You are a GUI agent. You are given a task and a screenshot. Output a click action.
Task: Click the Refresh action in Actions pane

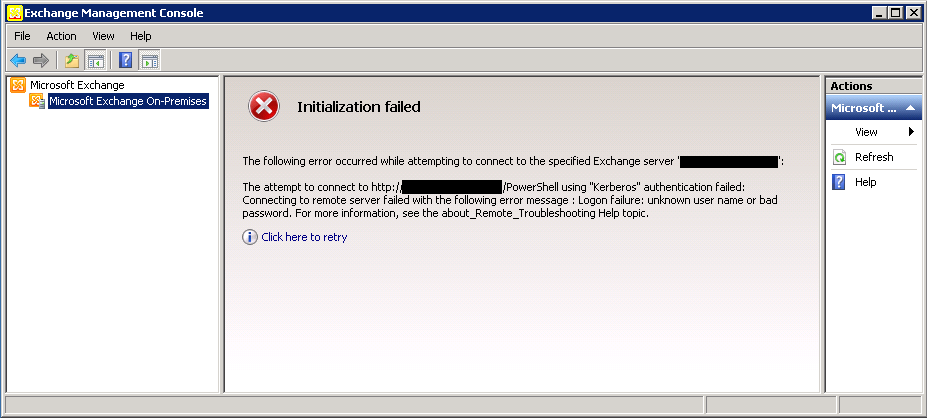(873, 157)
